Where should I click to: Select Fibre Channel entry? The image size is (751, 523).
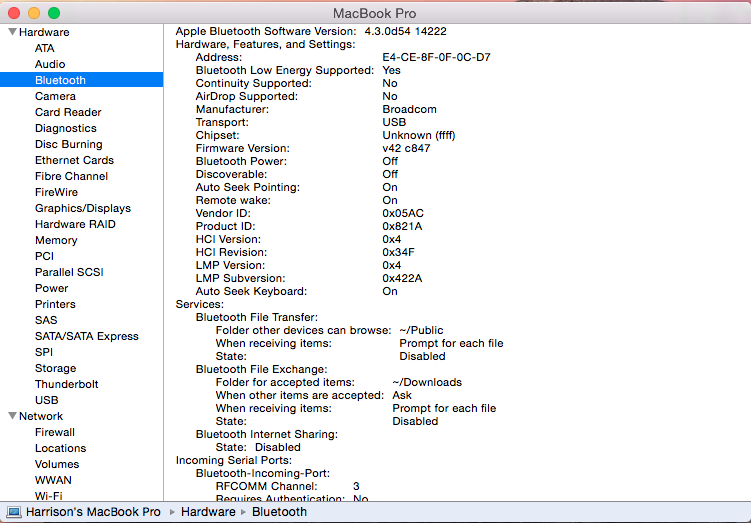[71, 176]
